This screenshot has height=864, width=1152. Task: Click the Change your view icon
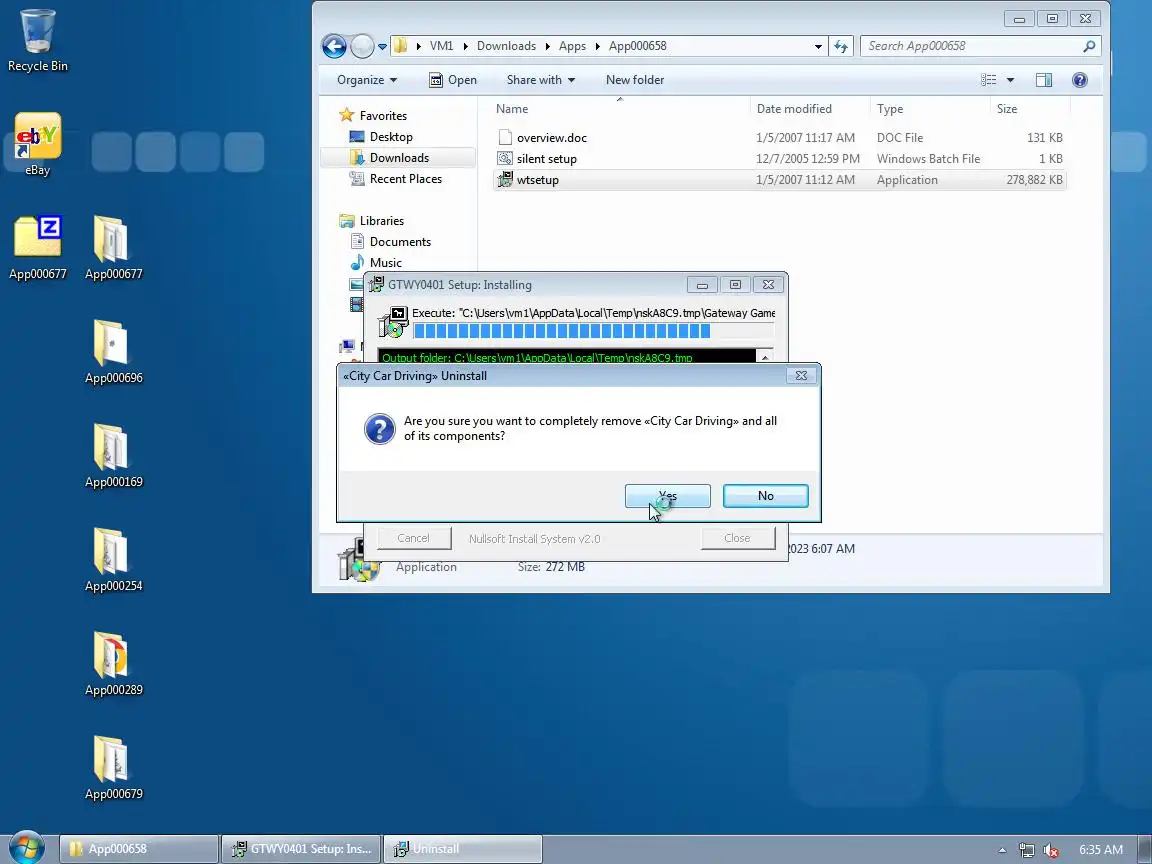point(989,80)
